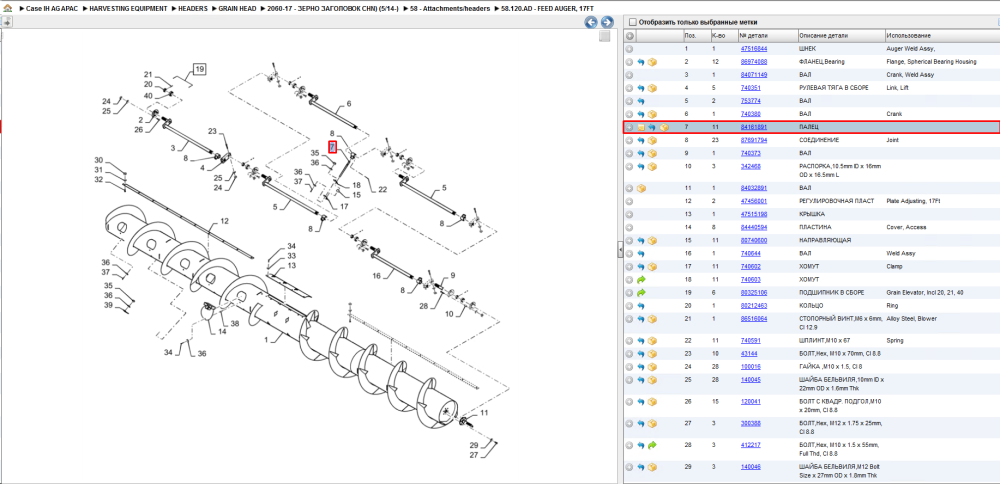Click the blue arrow icon for part 753774
Screen dimensions: 1000x484
point(641,101)
